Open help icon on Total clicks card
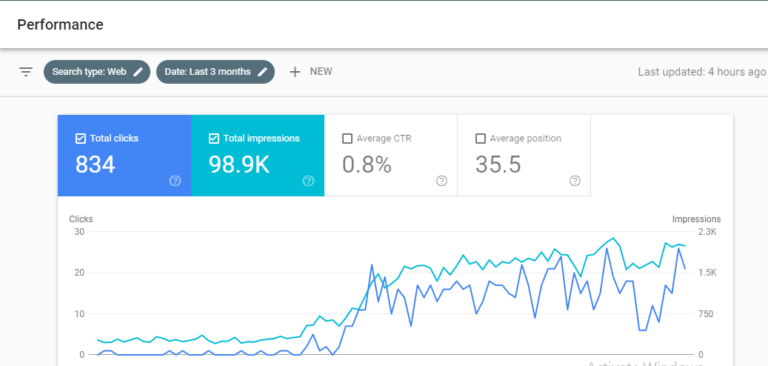 [175, 181]
